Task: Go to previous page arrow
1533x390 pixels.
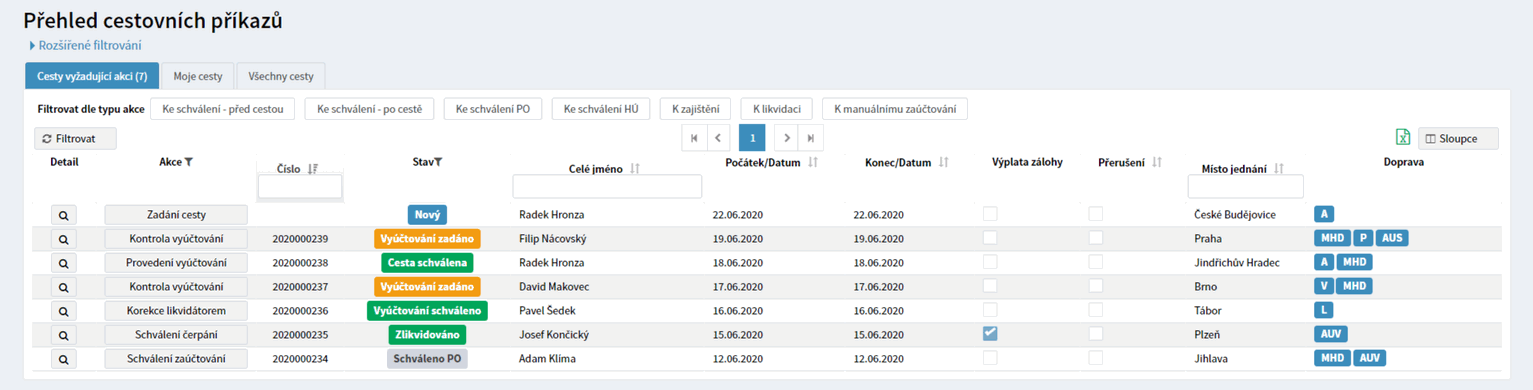Action: [x=719, y=138]
